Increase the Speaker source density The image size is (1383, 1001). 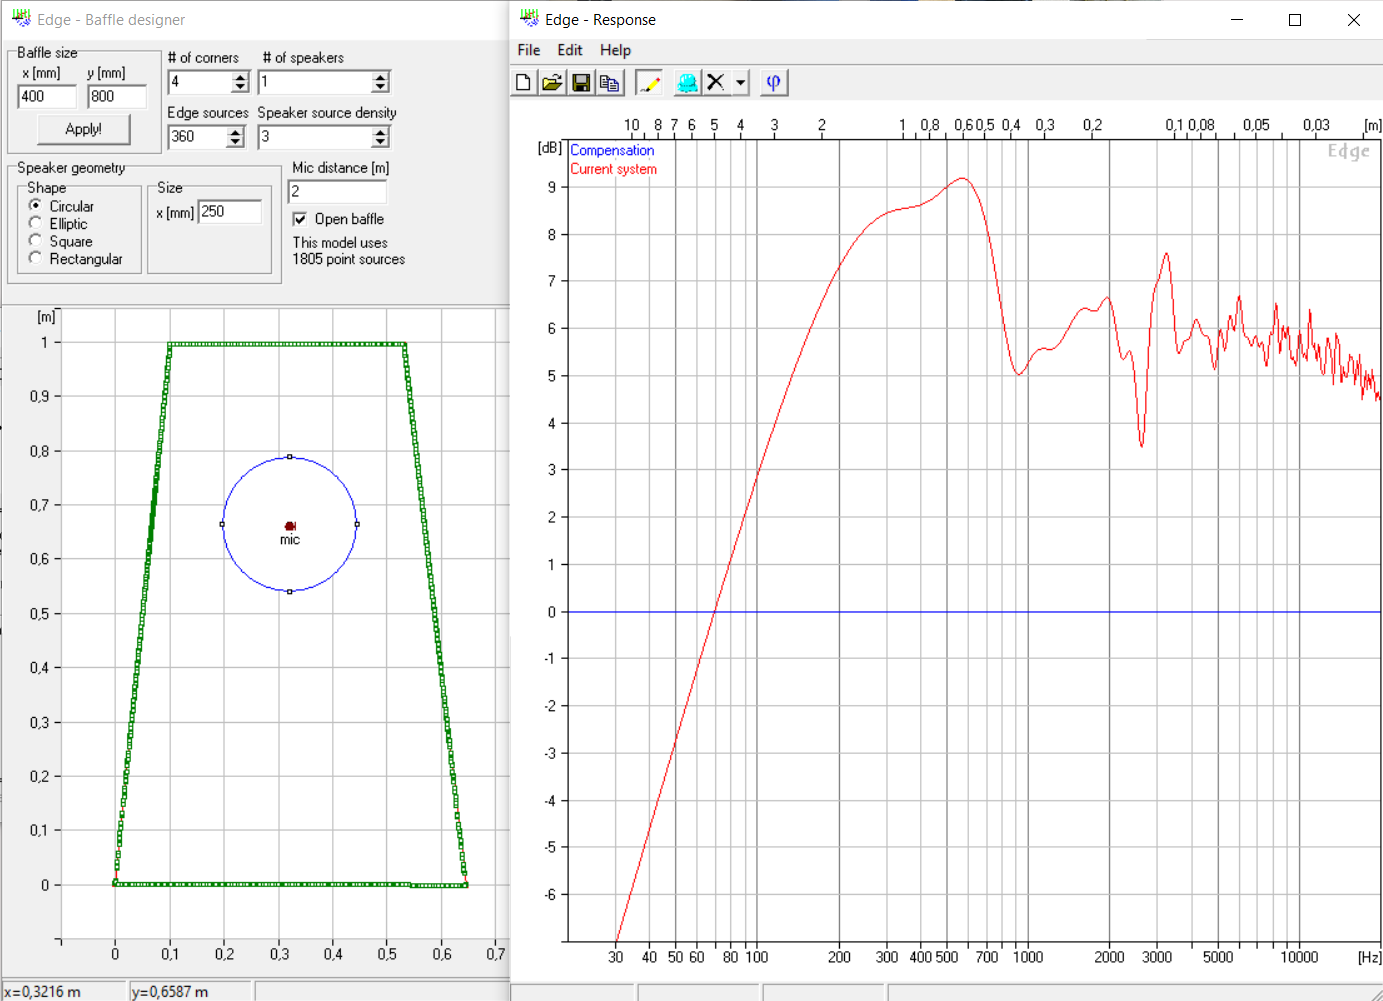click(x=380, y=132)
